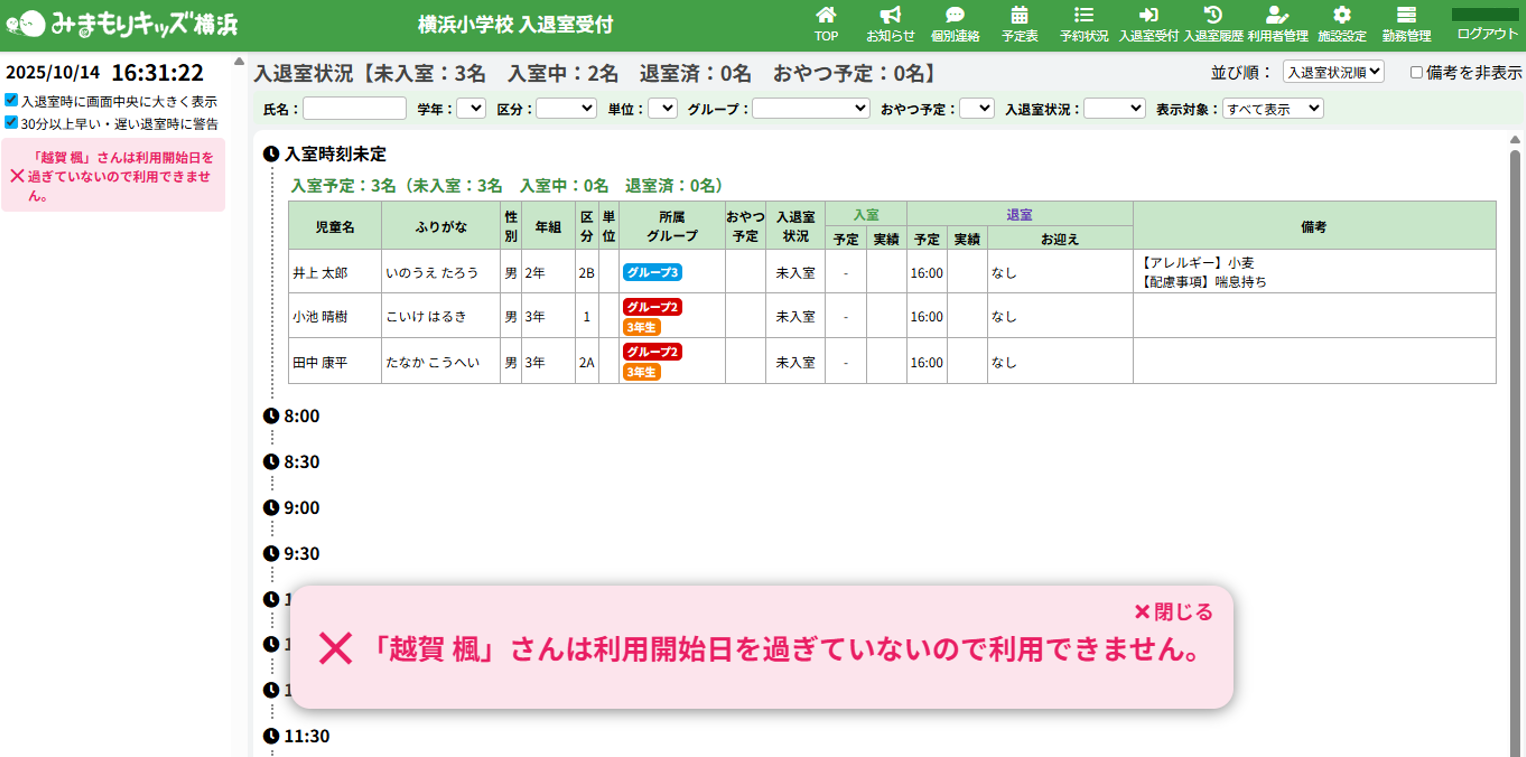Click the attendance list vertical scrollbar
The width and height of the screenshot is (1526, 757).
pos(1514,400)
